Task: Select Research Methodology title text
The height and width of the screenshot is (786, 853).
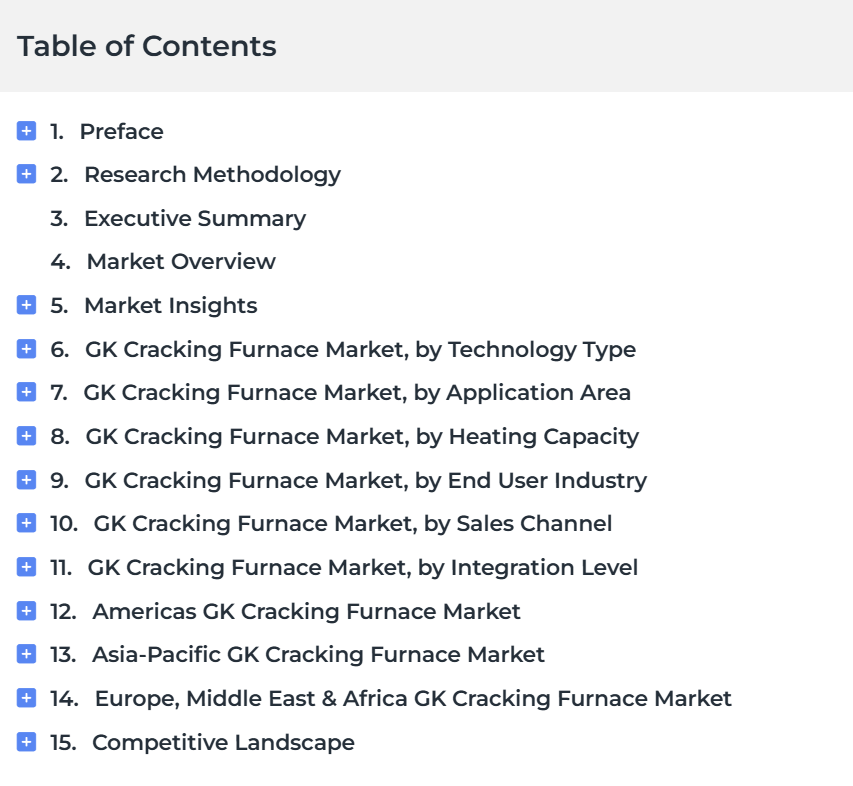Action: [212, 175]
